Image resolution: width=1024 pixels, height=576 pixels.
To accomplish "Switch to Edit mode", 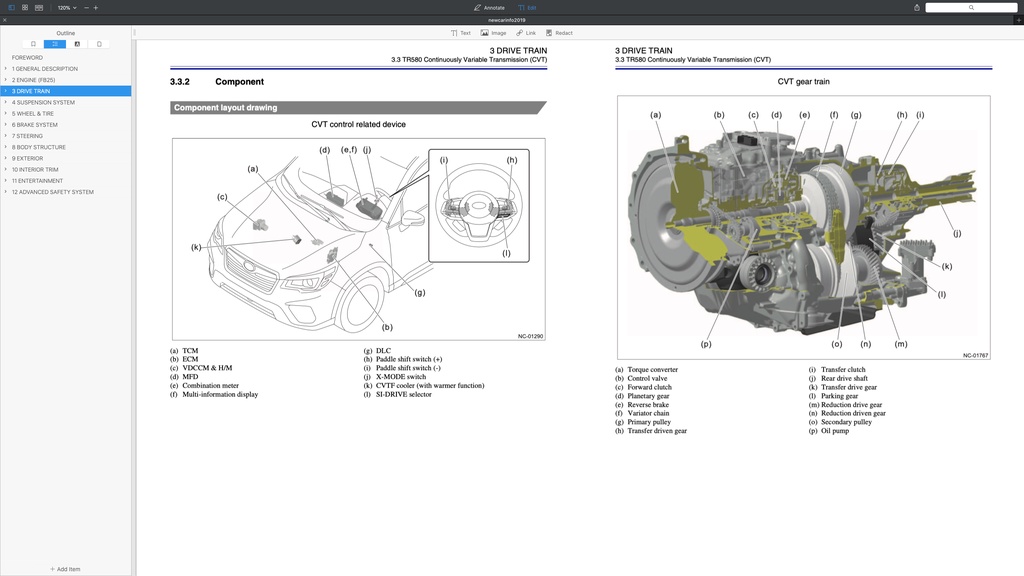I will (526, 7).
